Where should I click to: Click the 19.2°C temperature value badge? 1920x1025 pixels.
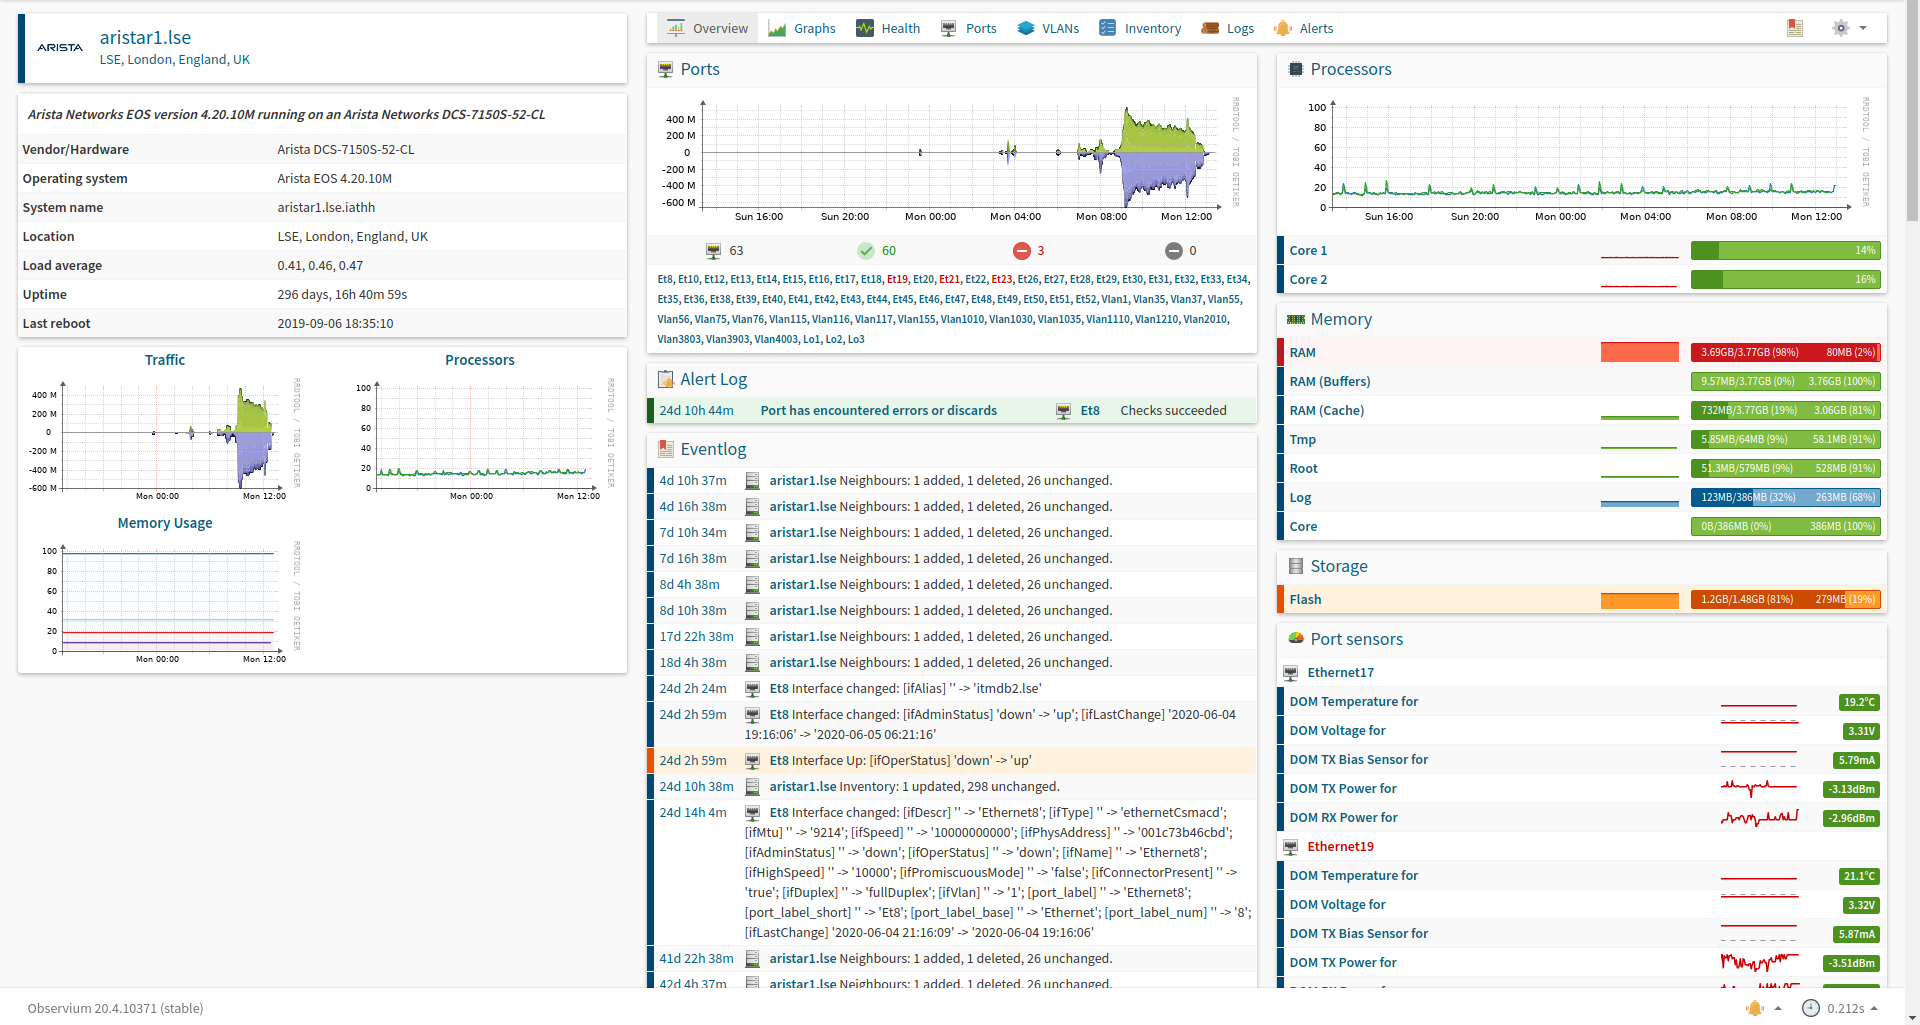click(1859, 702)
